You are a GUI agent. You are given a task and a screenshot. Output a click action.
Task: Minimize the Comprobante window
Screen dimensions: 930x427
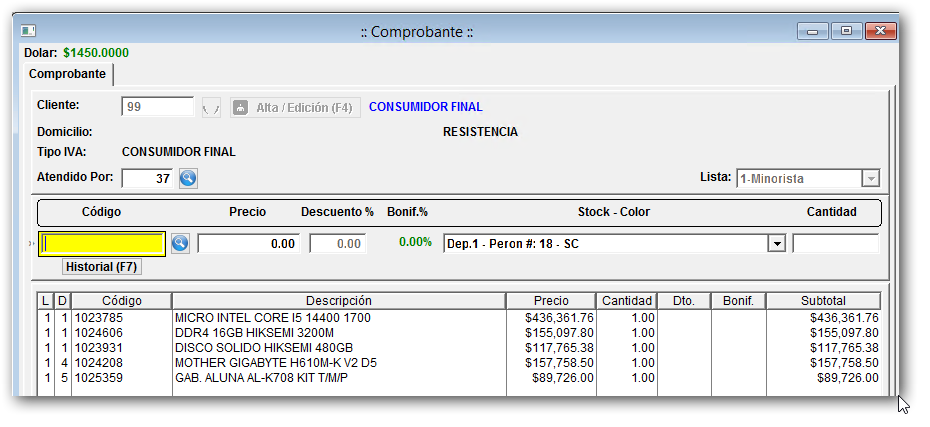816,31
